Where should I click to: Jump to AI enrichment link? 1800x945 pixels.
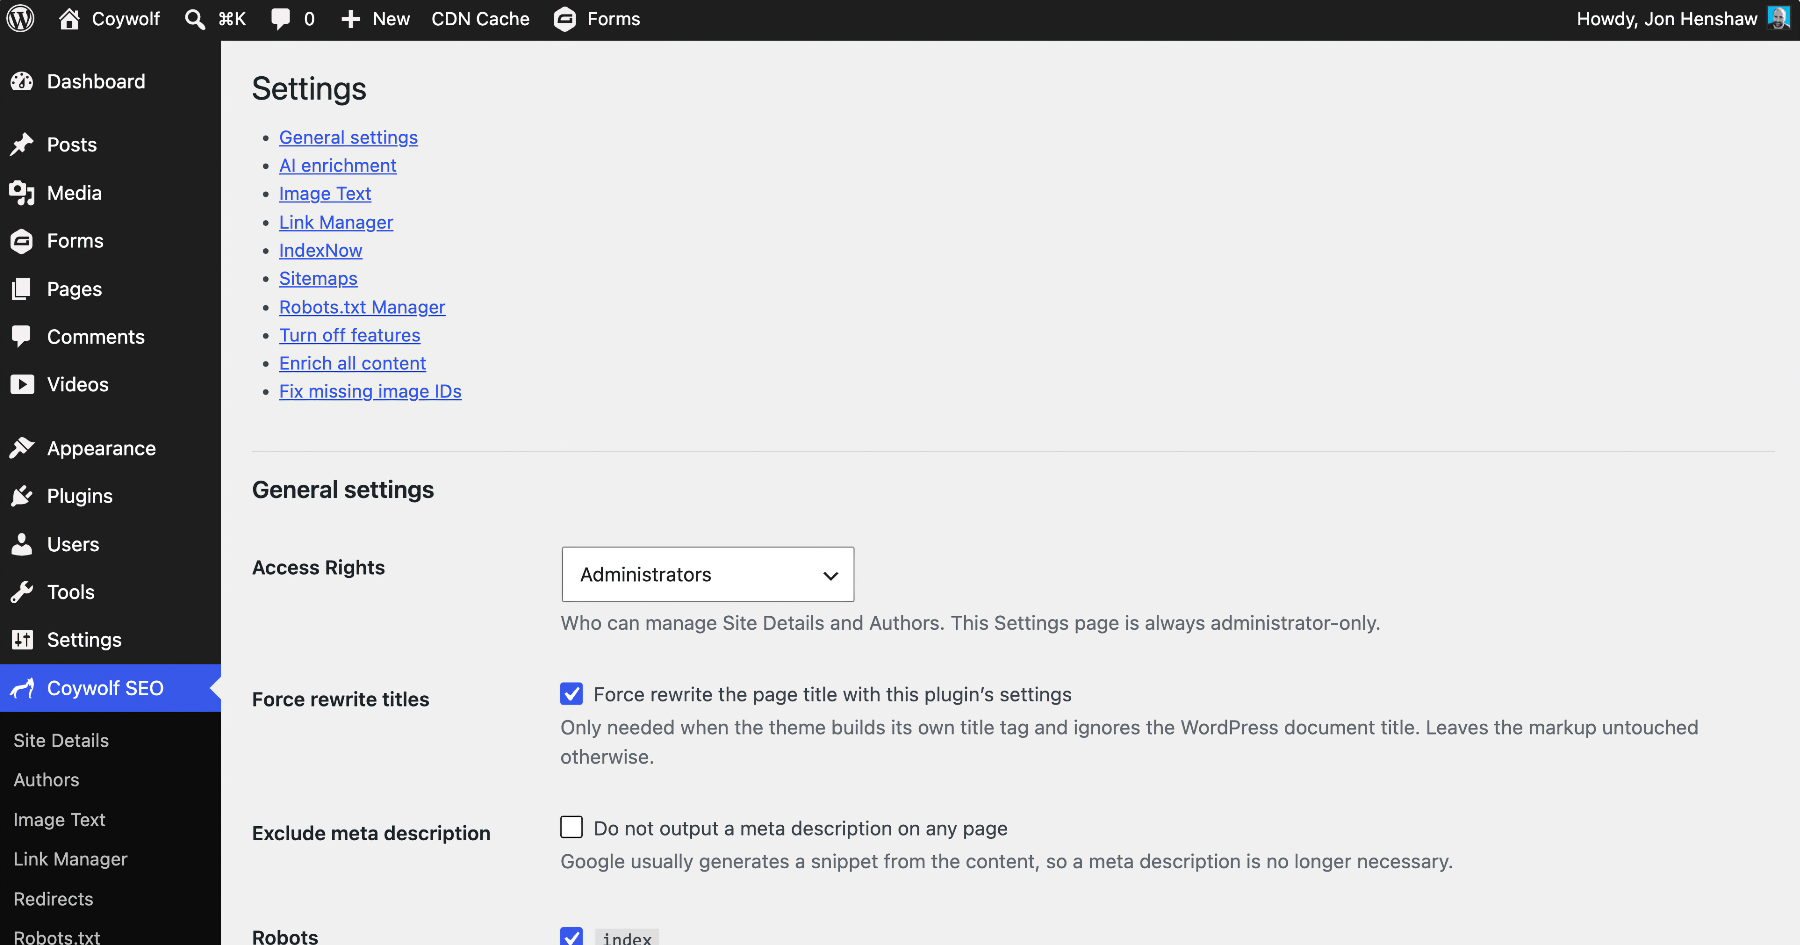click(x=338, y=166)
